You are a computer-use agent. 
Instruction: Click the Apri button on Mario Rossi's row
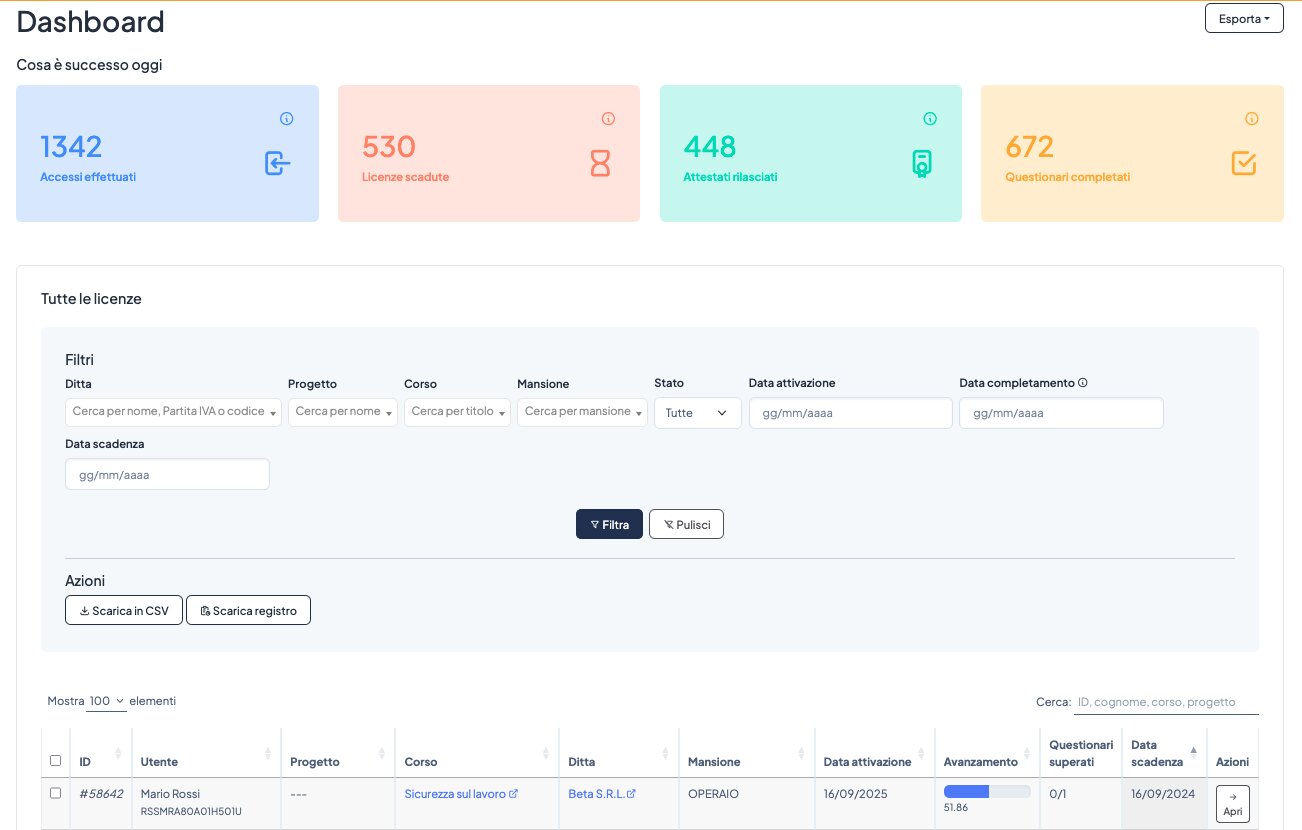pos(1232,803)
